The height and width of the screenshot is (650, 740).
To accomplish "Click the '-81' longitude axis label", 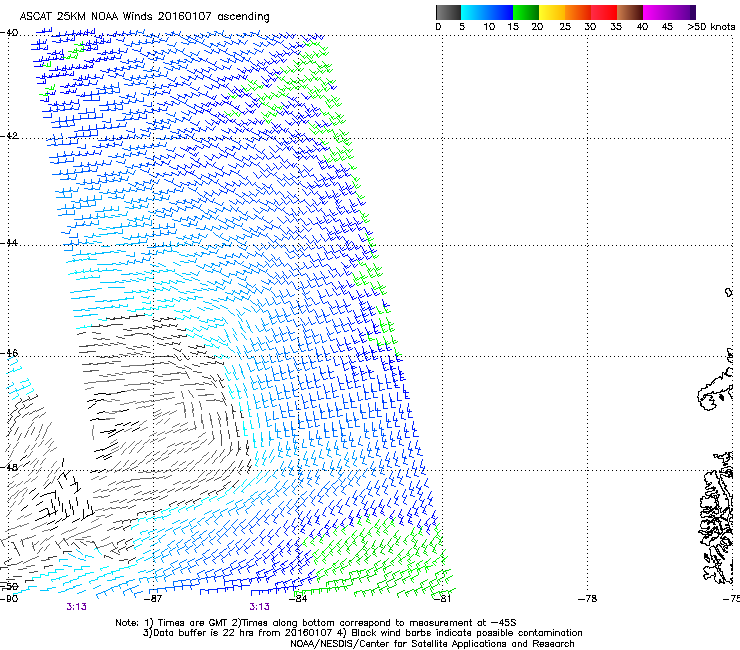I will point(443,599).
